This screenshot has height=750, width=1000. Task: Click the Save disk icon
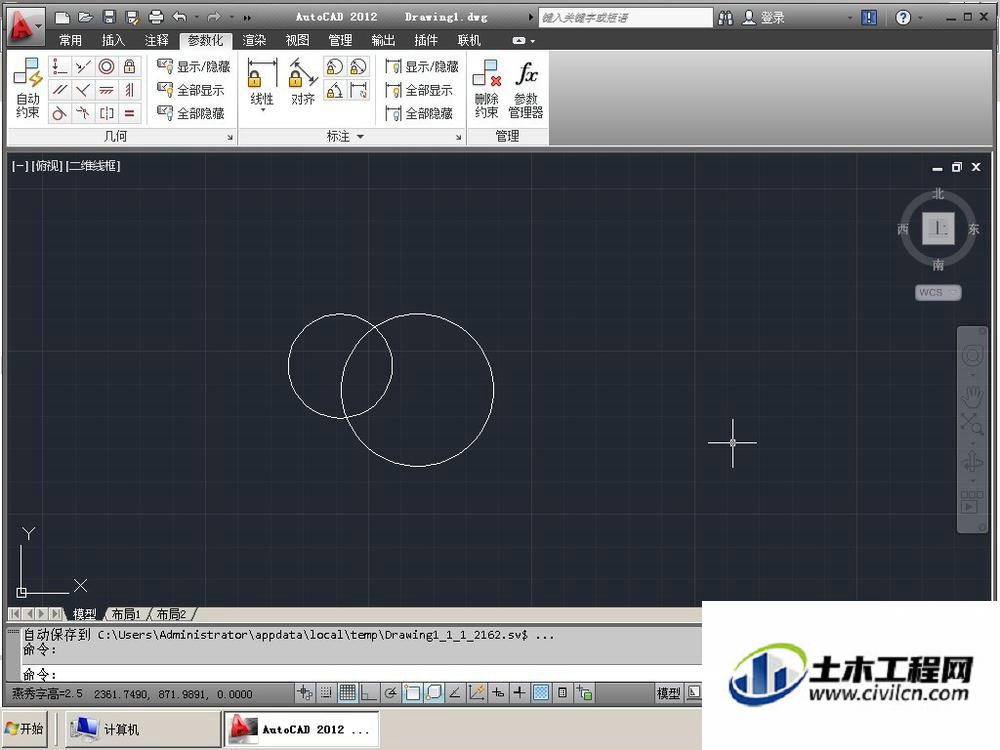[x=109, y=17]
